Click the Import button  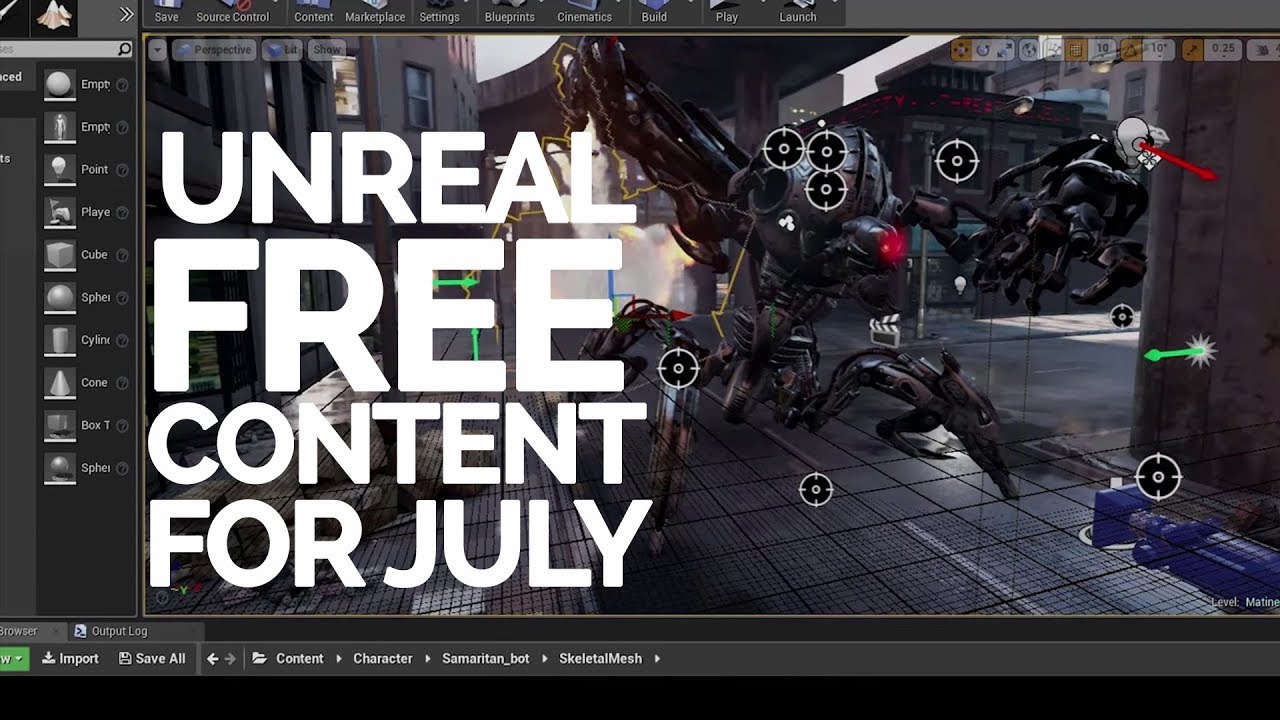(70, 658)
